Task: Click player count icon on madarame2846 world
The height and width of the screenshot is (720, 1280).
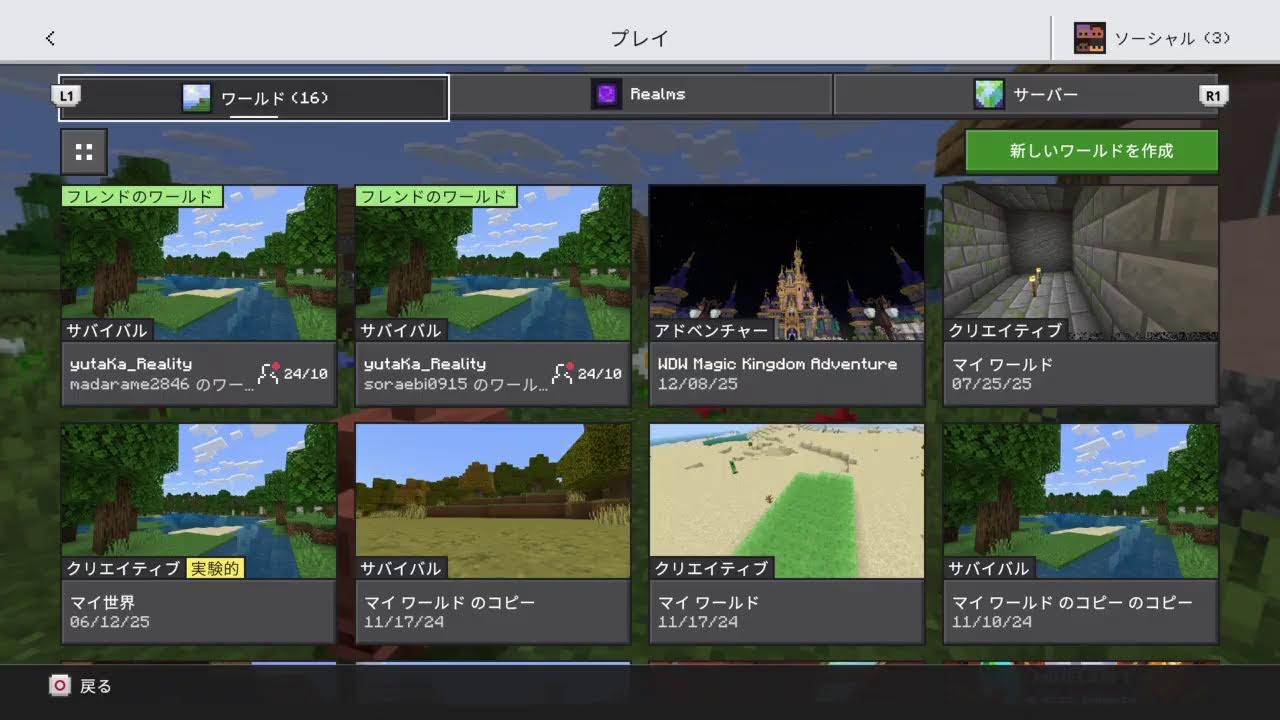Action: (x=268, y=374)
